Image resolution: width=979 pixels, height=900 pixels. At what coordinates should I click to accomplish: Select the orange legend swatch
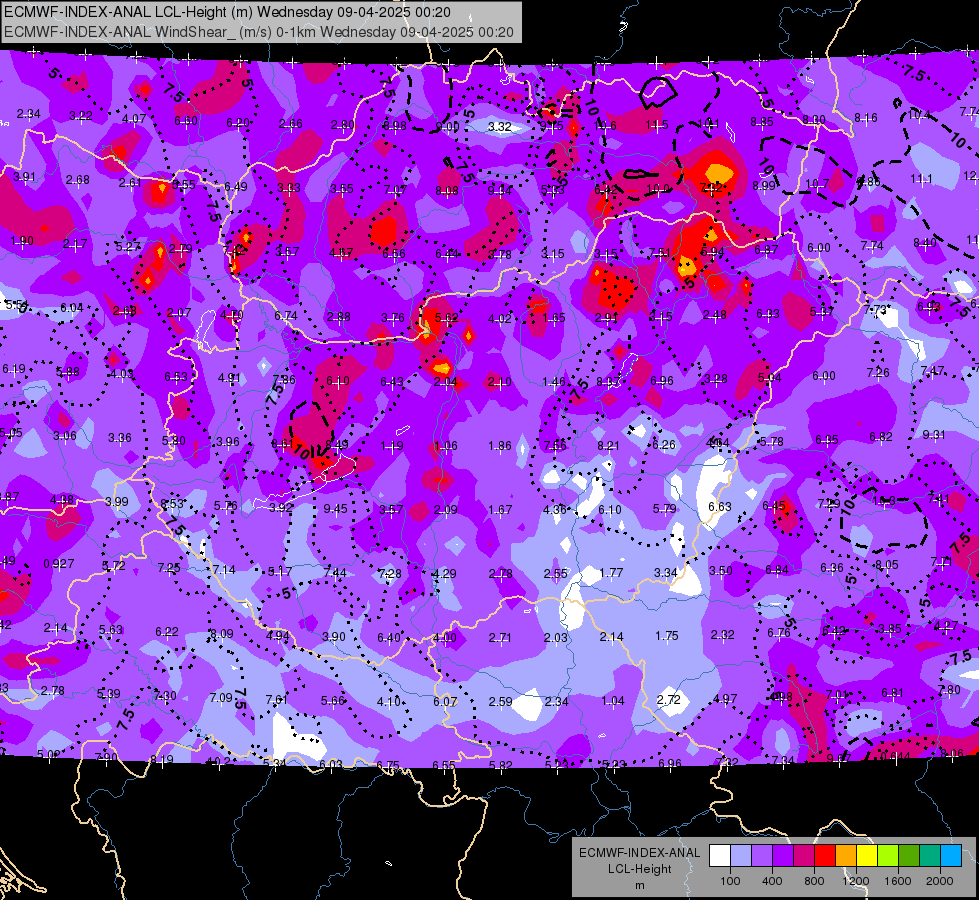(x=846, y=856)
